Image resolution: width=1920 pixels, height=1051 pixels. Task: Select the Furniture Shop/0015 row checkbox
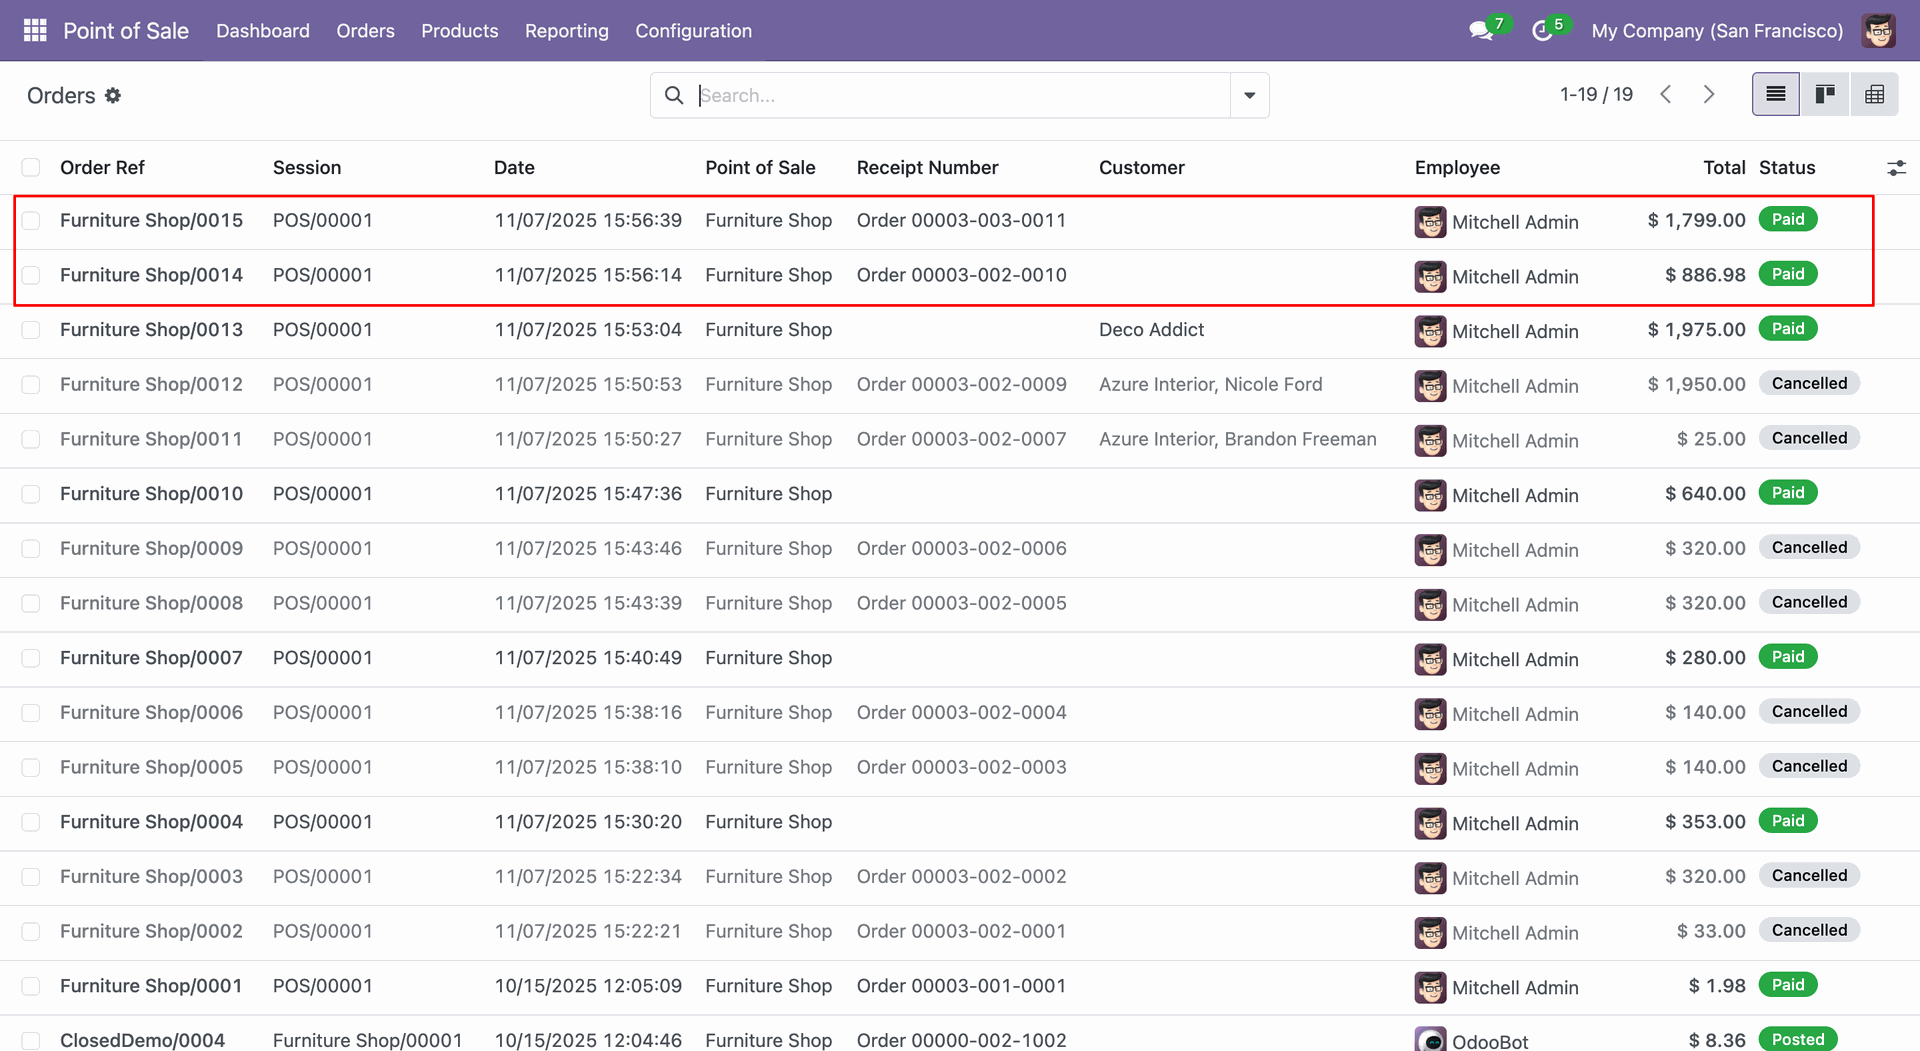pyautogui.click(x=31, y=221)
